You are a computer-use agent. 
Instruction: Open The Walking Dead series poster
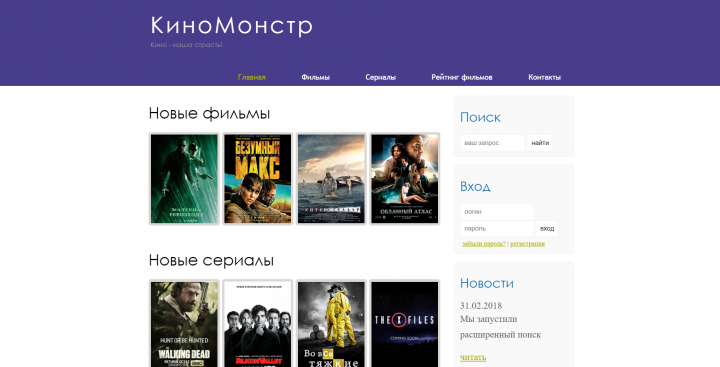coord(184,323)
